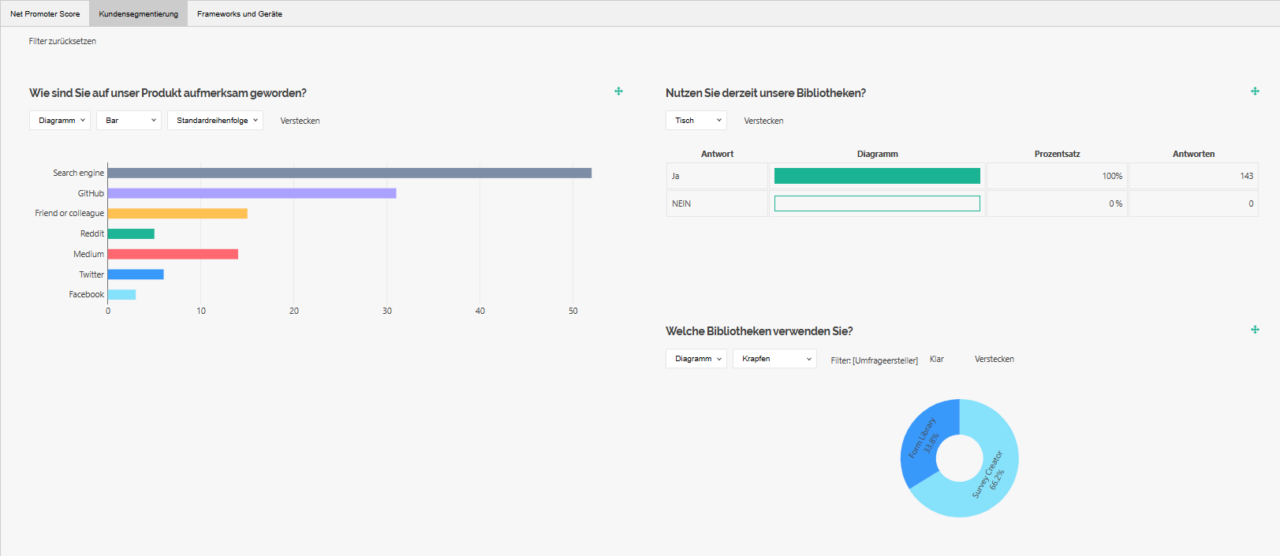The height and width of the screenshot is (556, 1280).
Task: Open the Diagramm dropdown in the first panel
Action: [60, 121]
